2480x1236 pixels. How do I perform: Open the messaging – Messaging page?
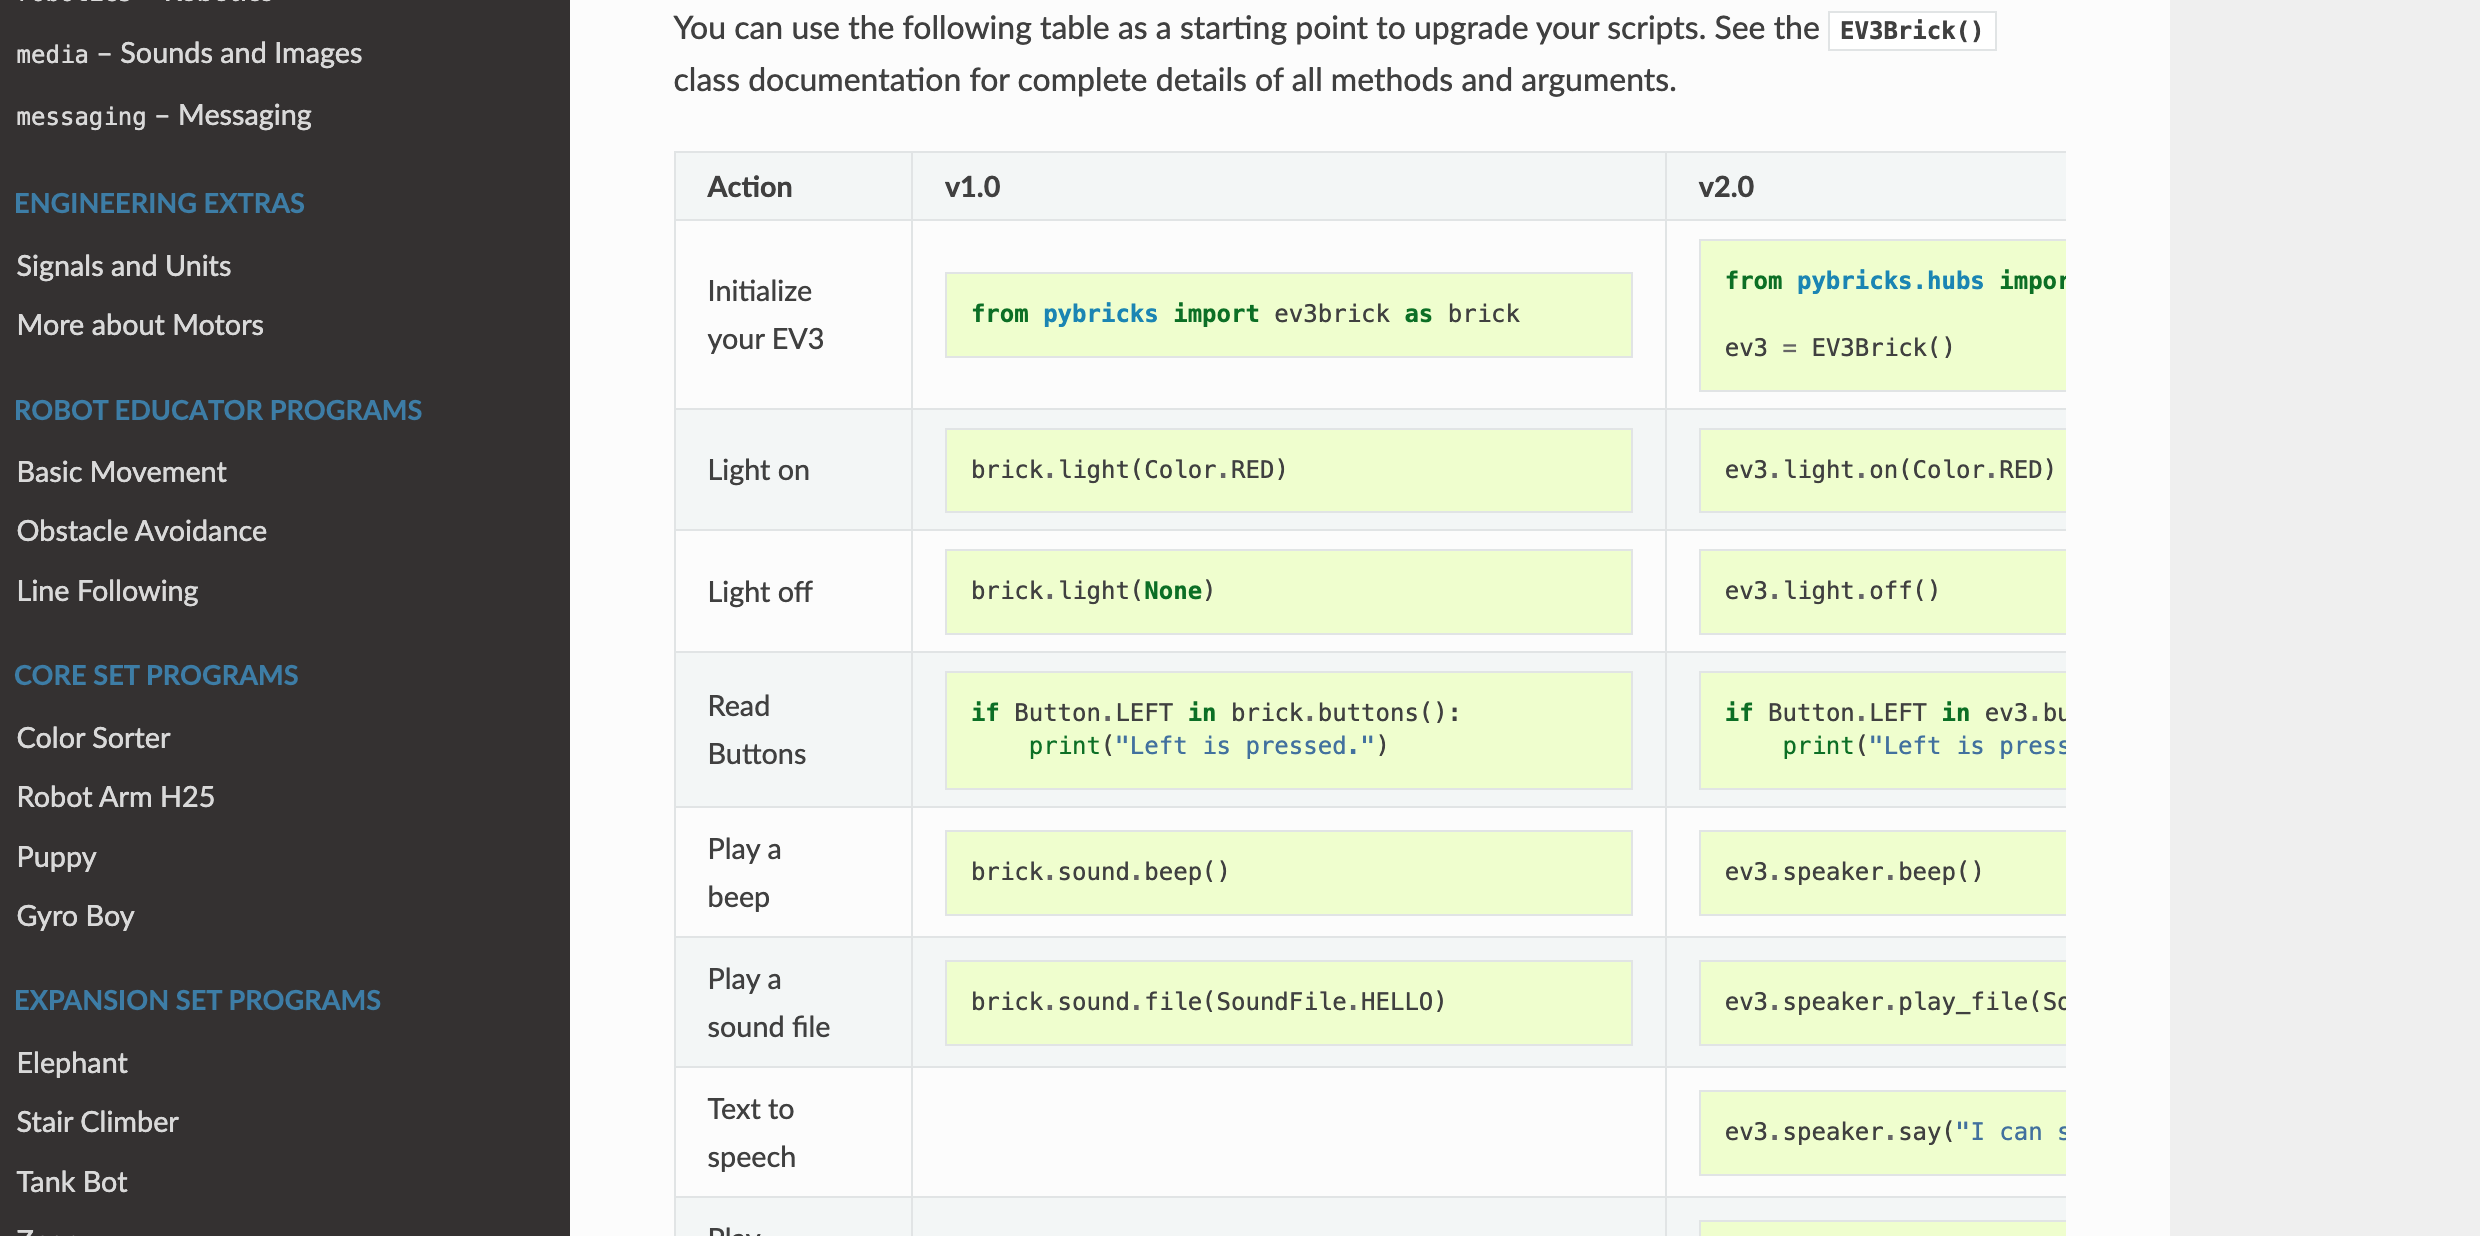click(164, 115)
